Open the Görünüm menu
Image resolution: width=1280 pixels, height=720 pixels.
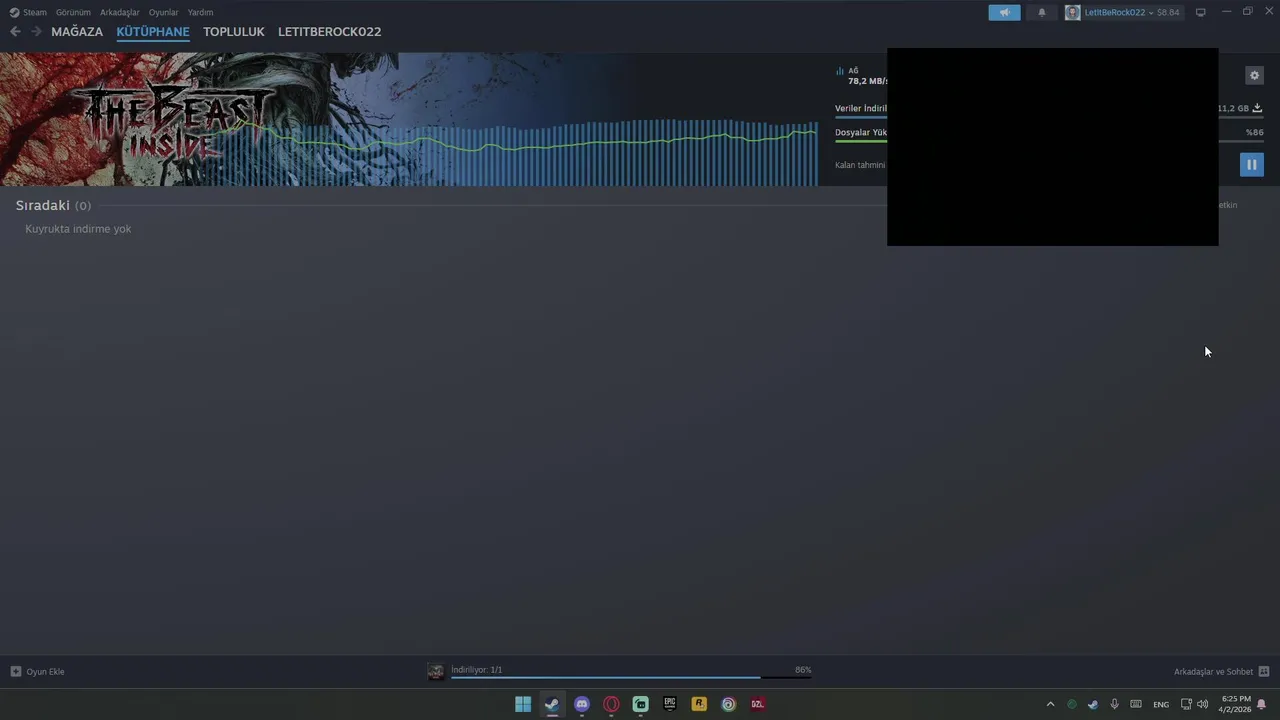click(73, 12)
